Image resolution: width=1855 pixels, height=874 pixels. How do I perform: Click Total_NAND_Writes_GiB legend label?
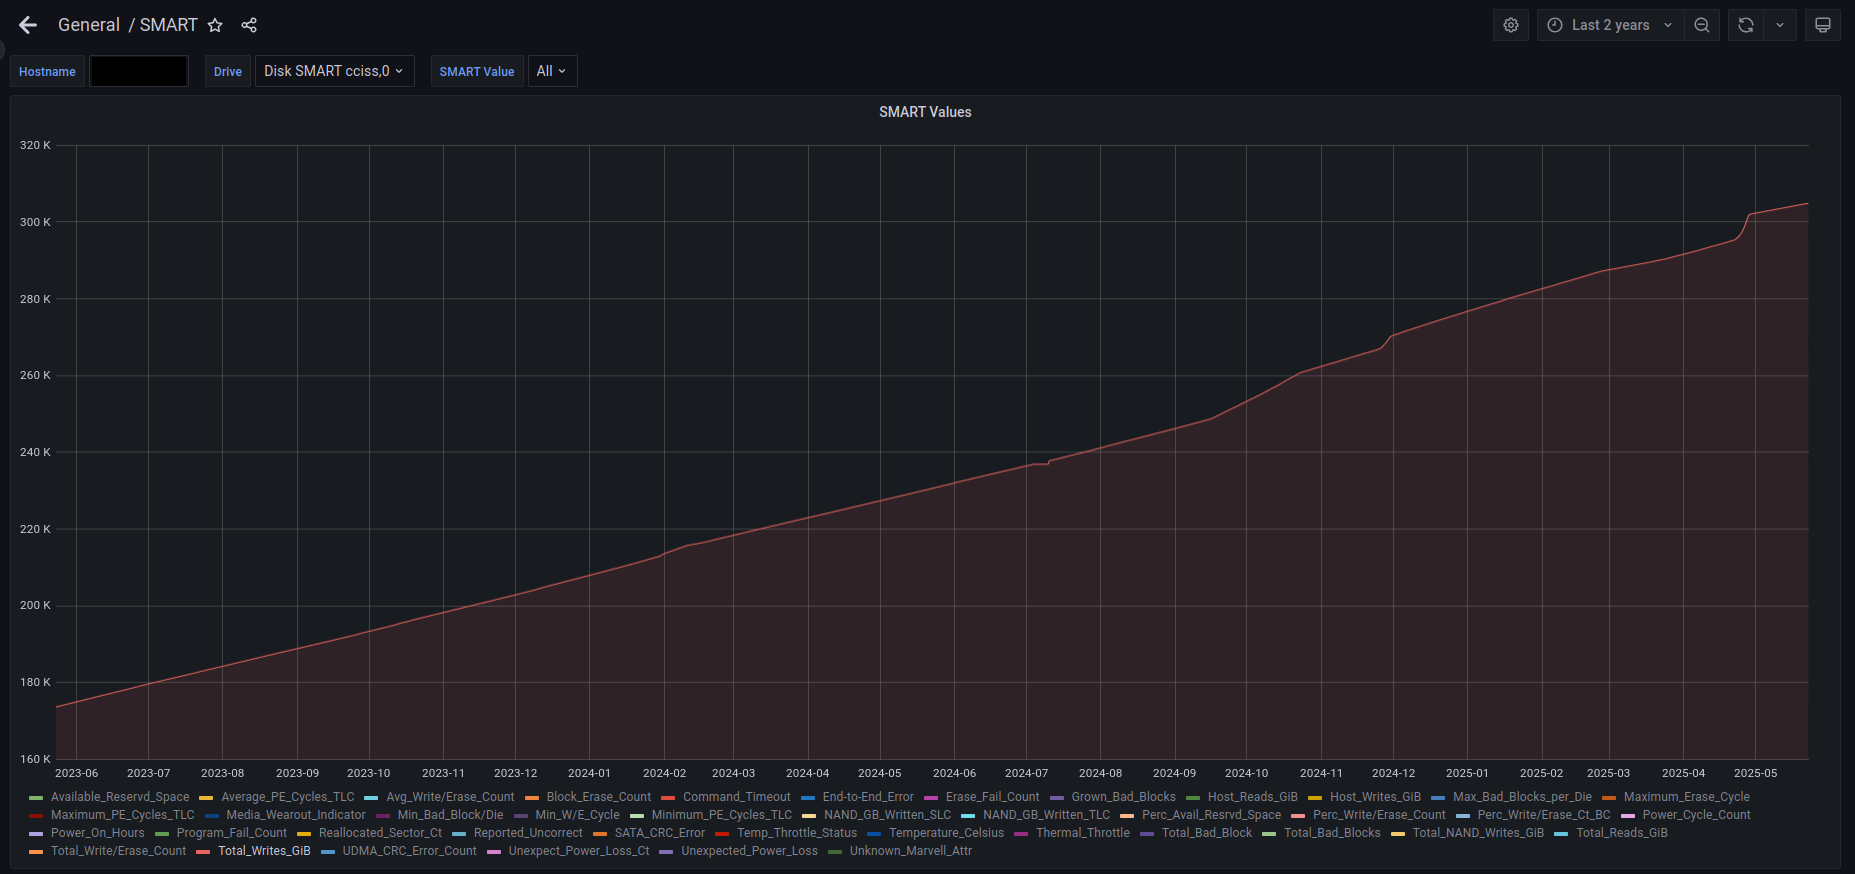[1479, 833]
